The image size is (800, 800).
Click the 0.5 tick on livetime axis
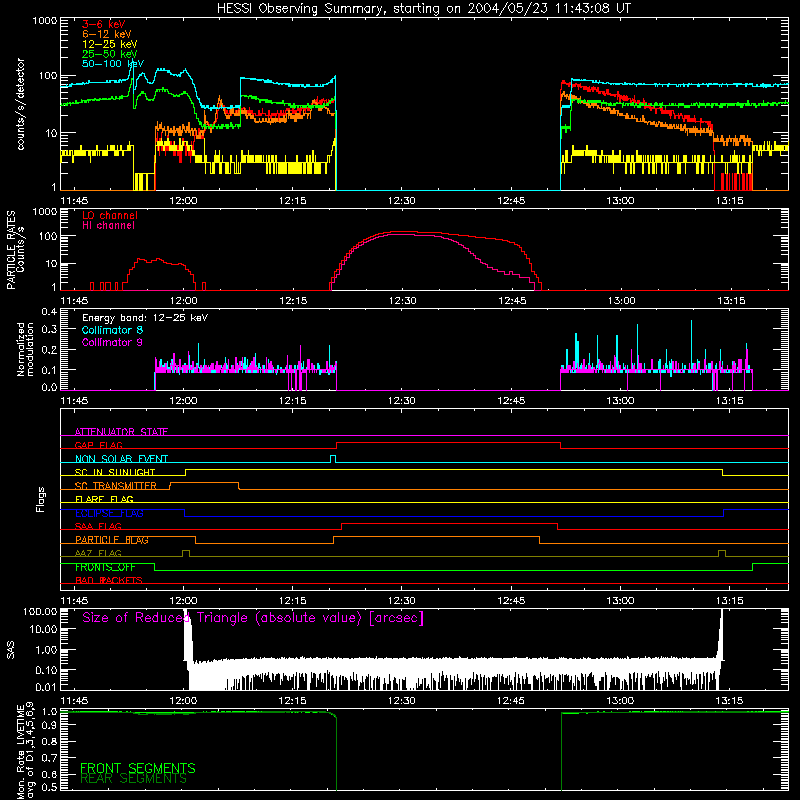pos(49,787)
